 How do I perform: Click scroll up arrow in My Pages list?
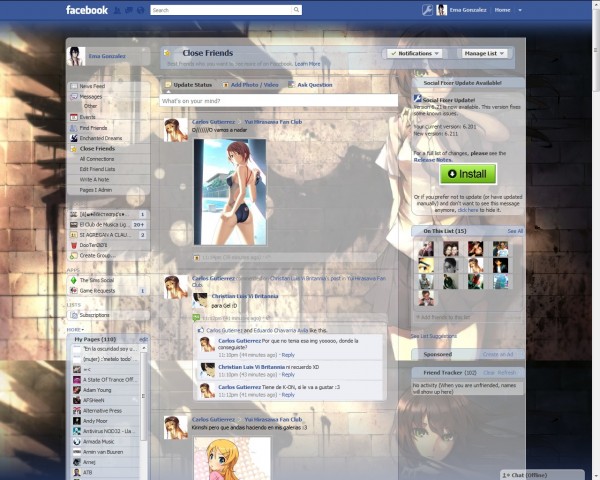click(144, 348)
